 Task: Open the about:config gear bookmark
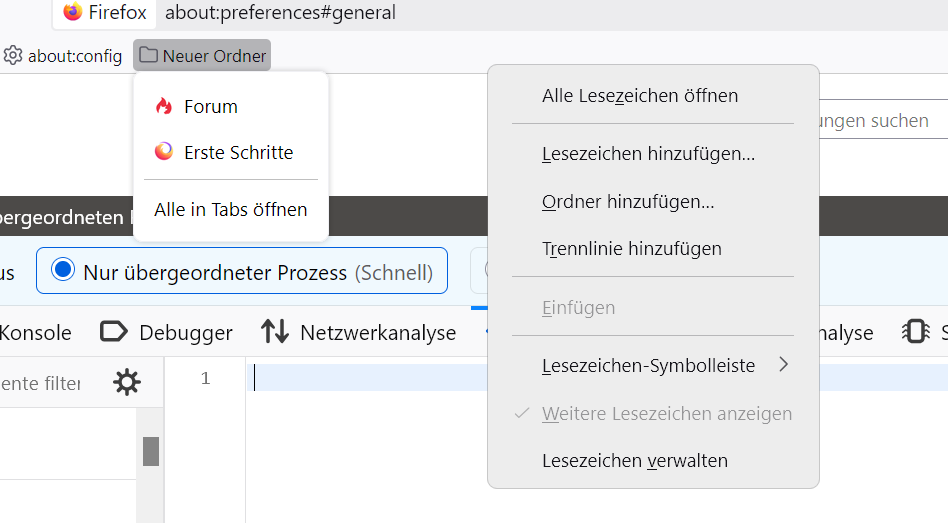[62, 56]
